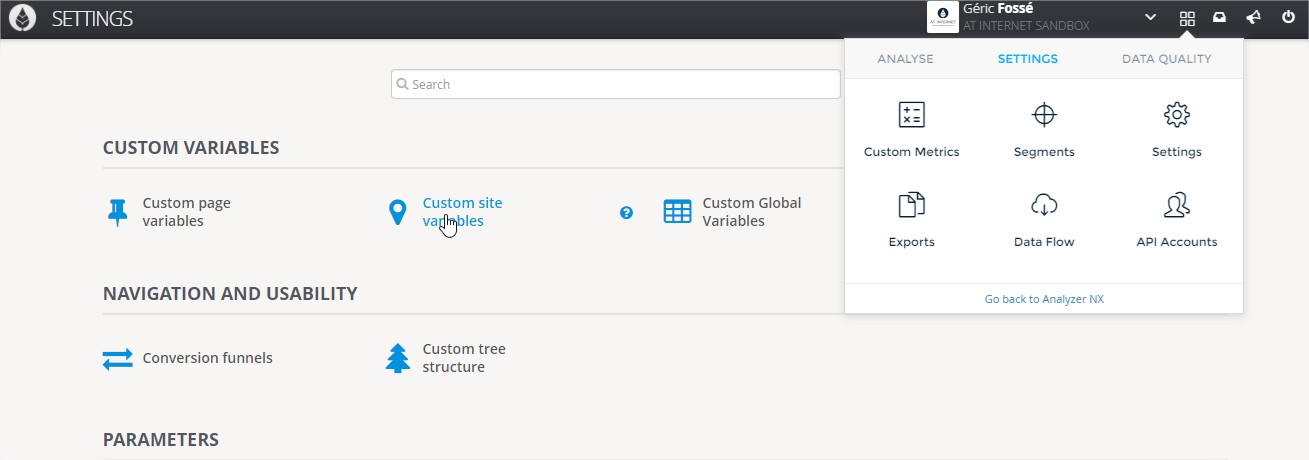
Task: Click the megaphone announcements icon
Action: tap(1253, 18)
